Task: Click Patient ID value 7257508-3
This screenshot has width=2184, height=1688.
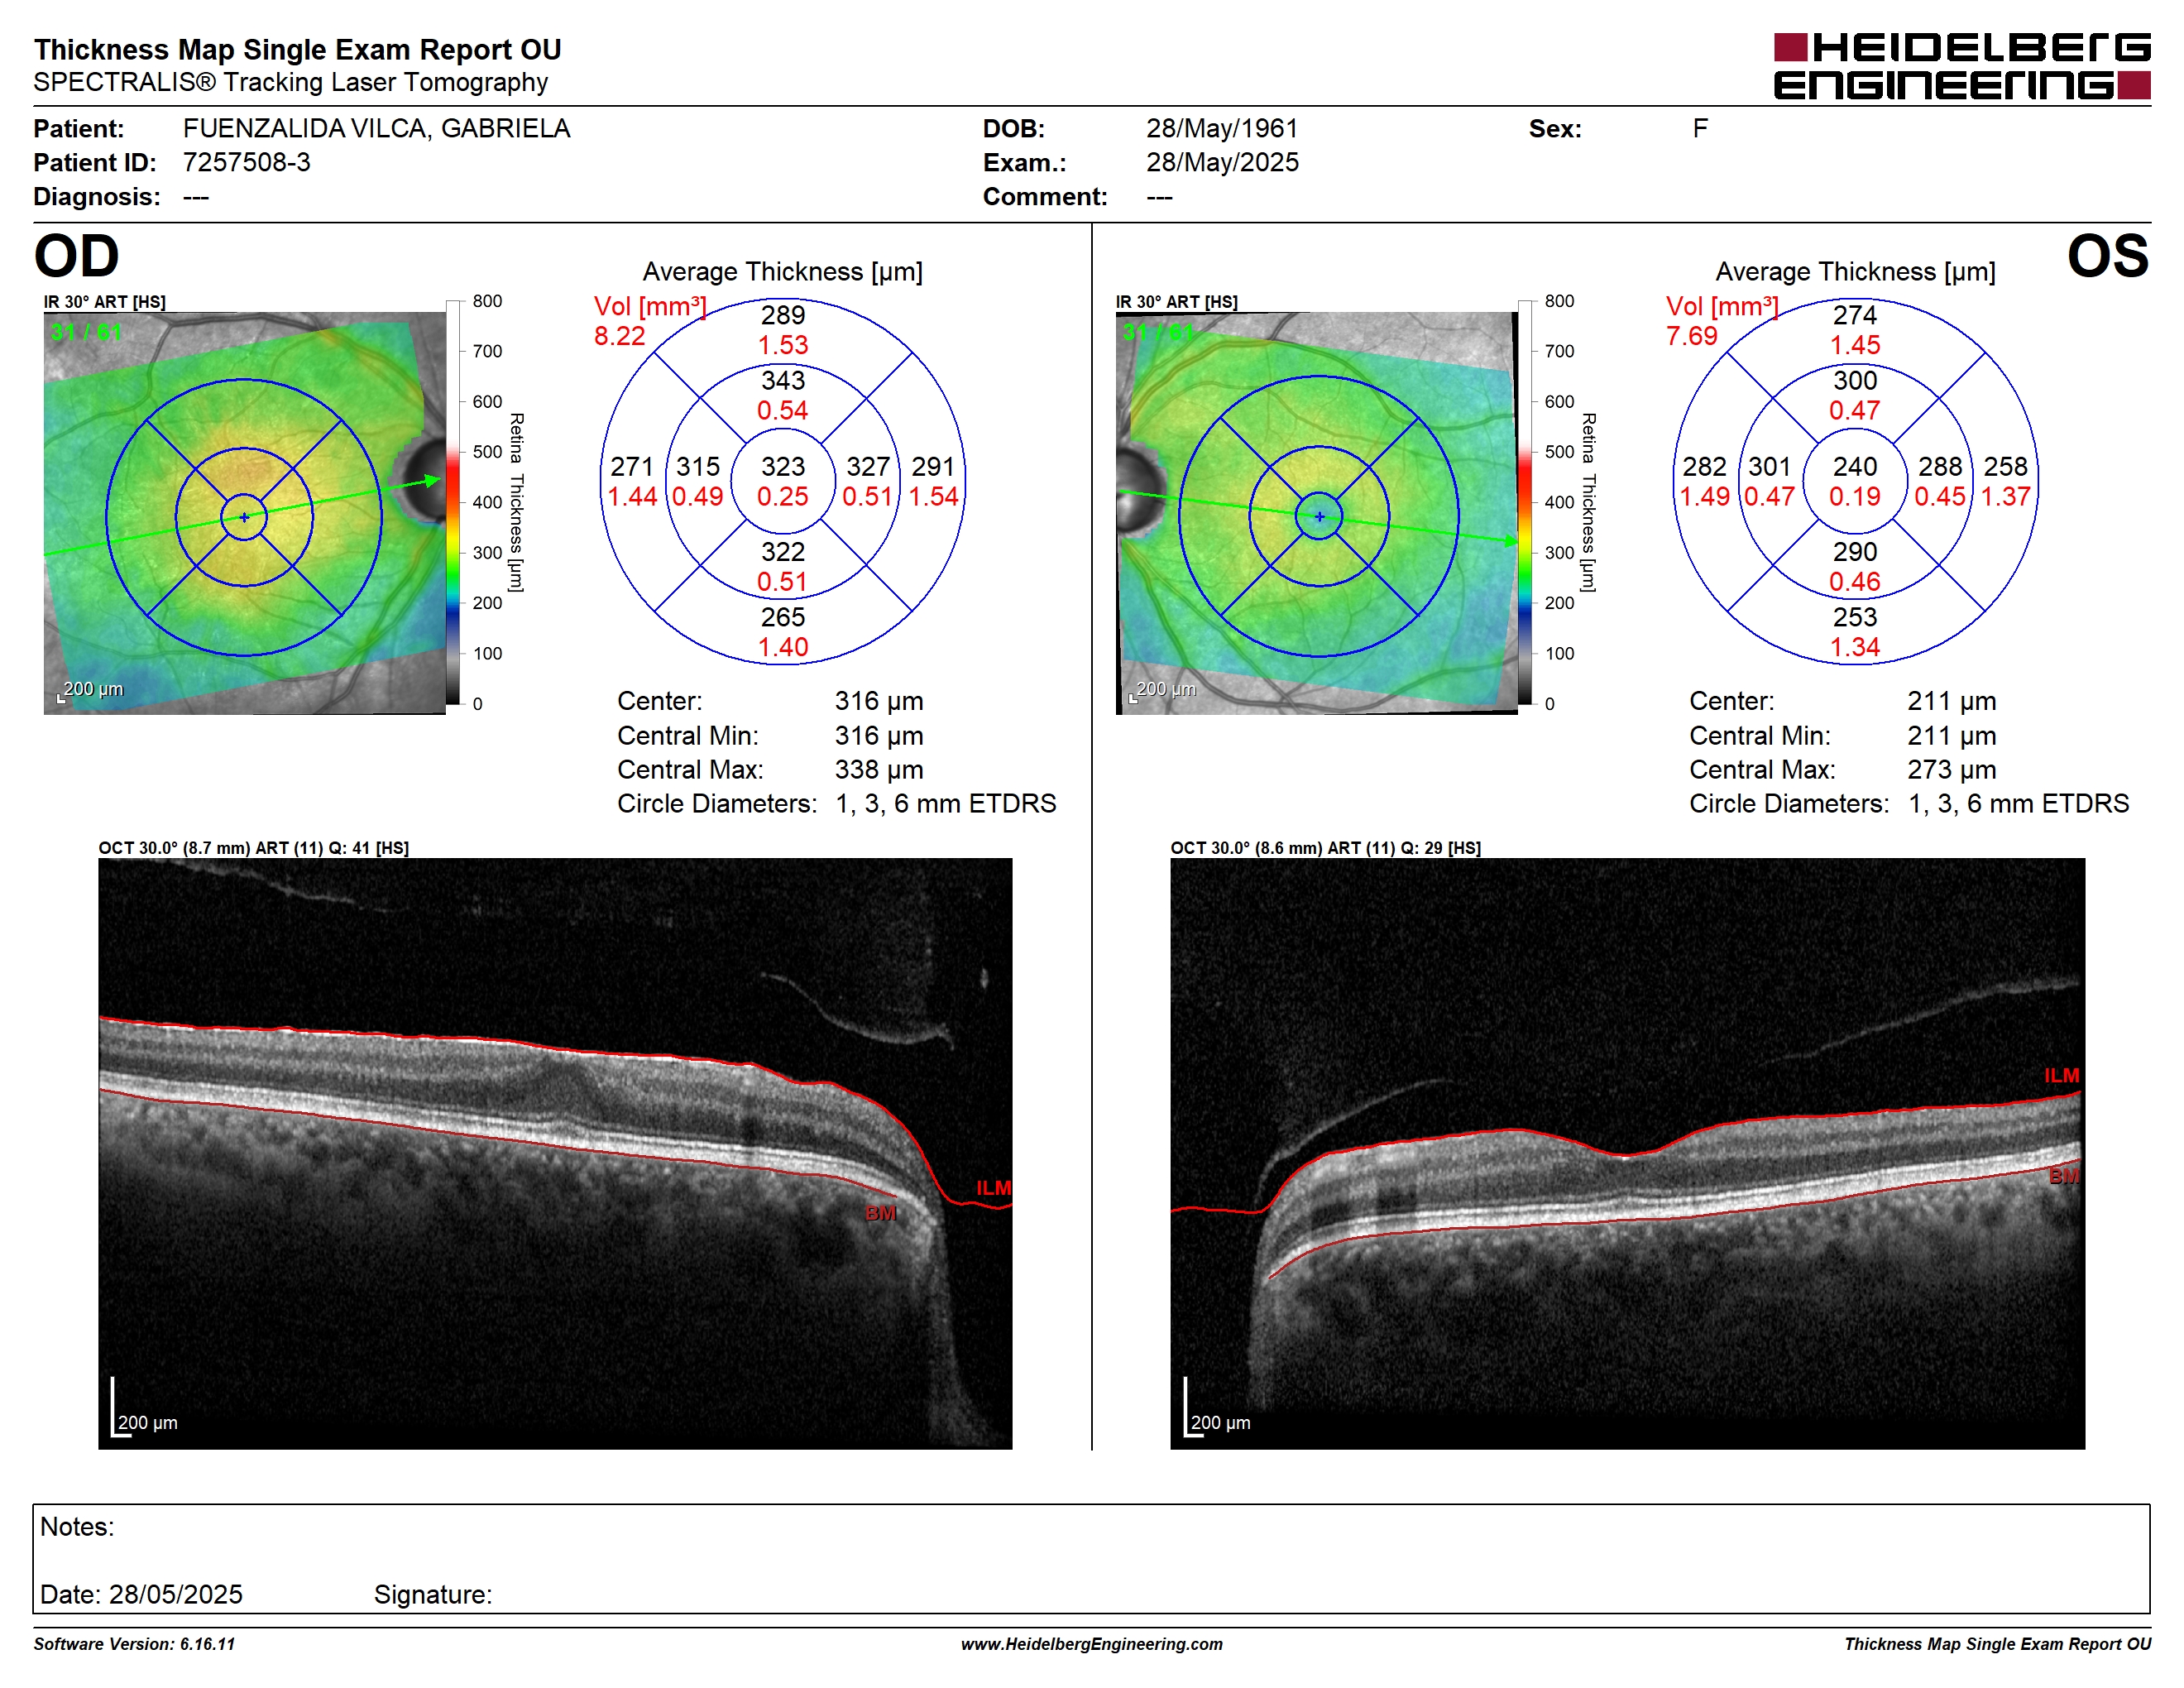Action: click(x=246, y=162)
